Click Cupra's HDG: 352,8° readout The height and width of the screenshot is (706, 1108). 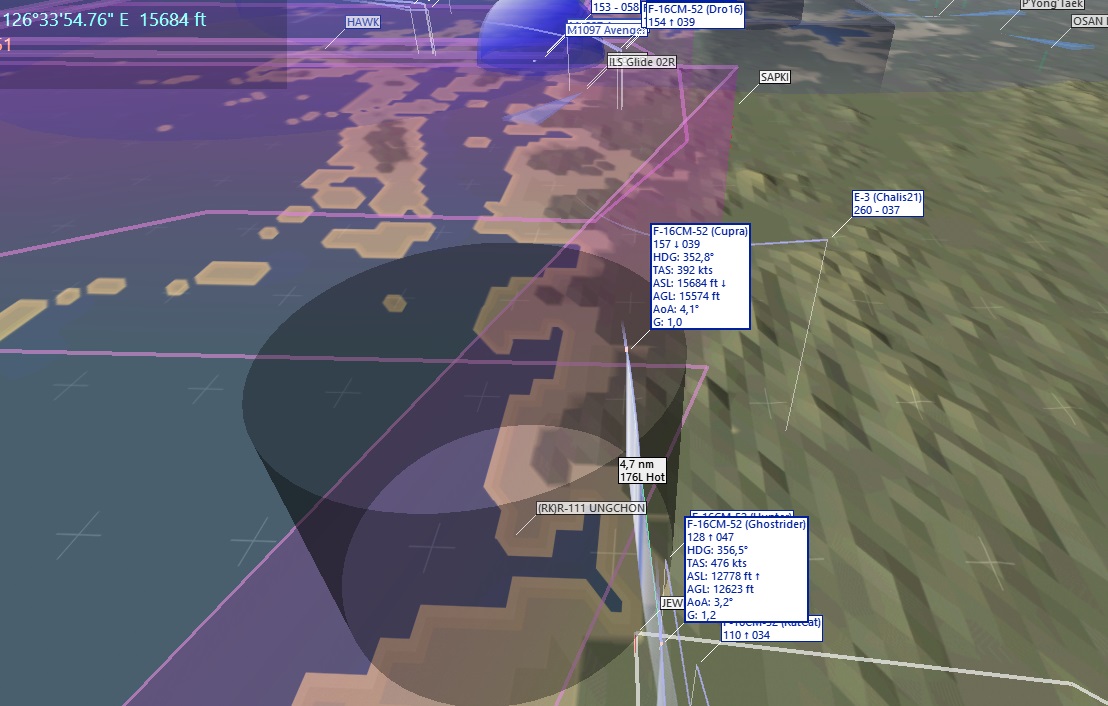pyautogui.click(x=683, y=257)
